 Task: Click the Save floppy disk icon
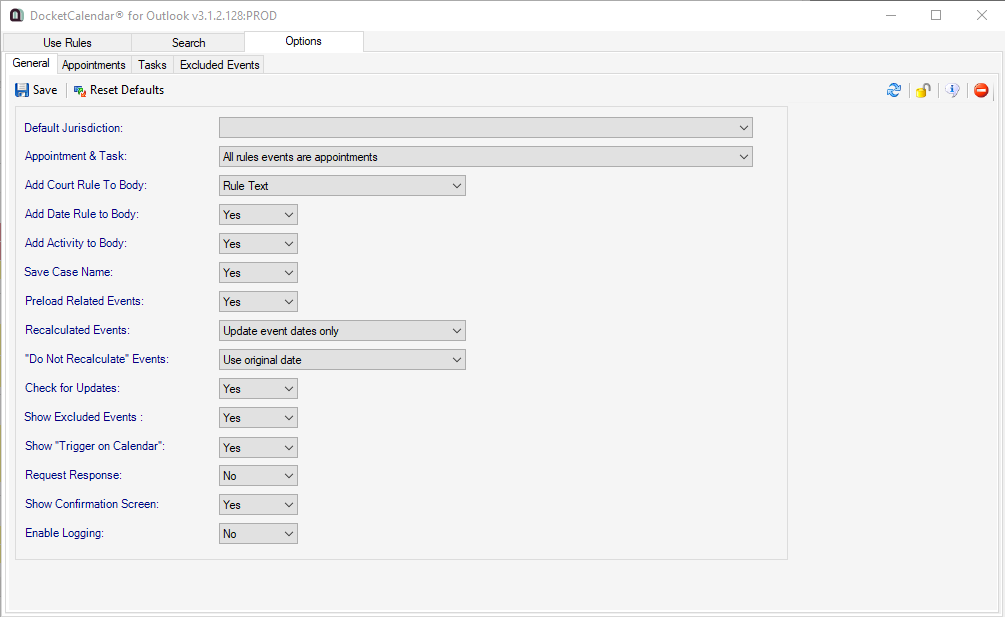click(22, 90)
